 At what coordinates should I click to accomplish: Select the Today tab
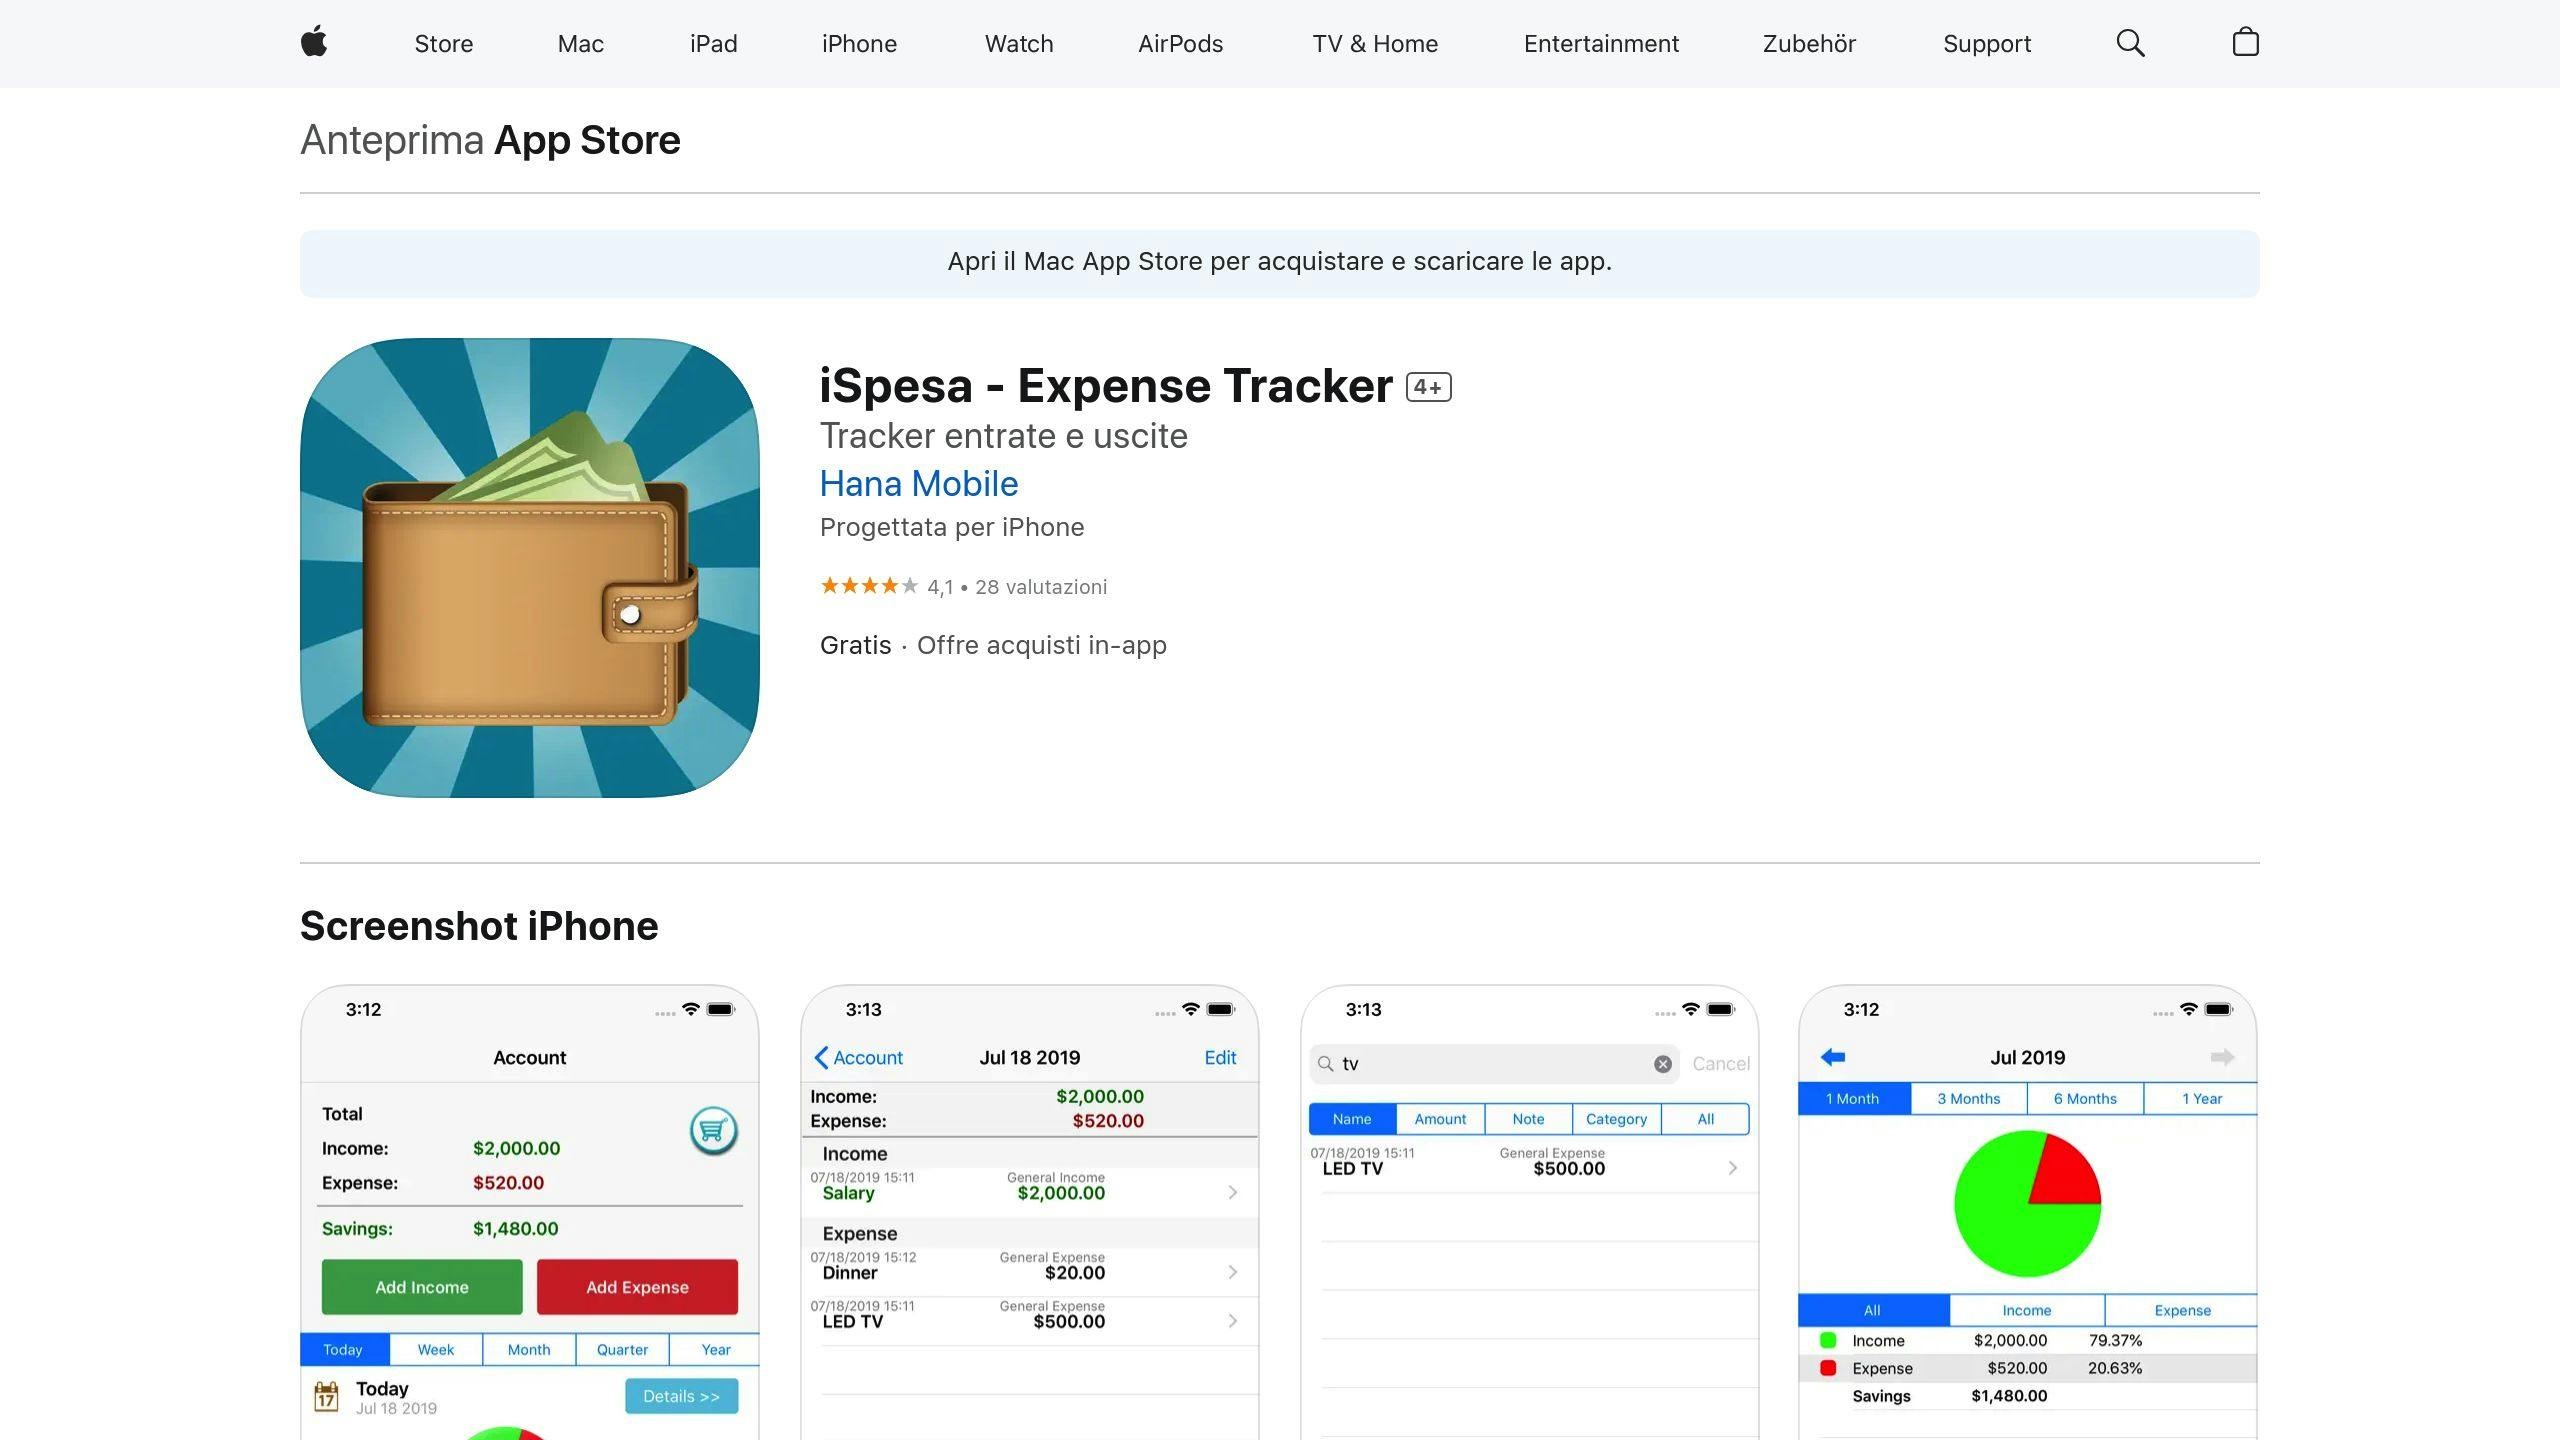343,1350
